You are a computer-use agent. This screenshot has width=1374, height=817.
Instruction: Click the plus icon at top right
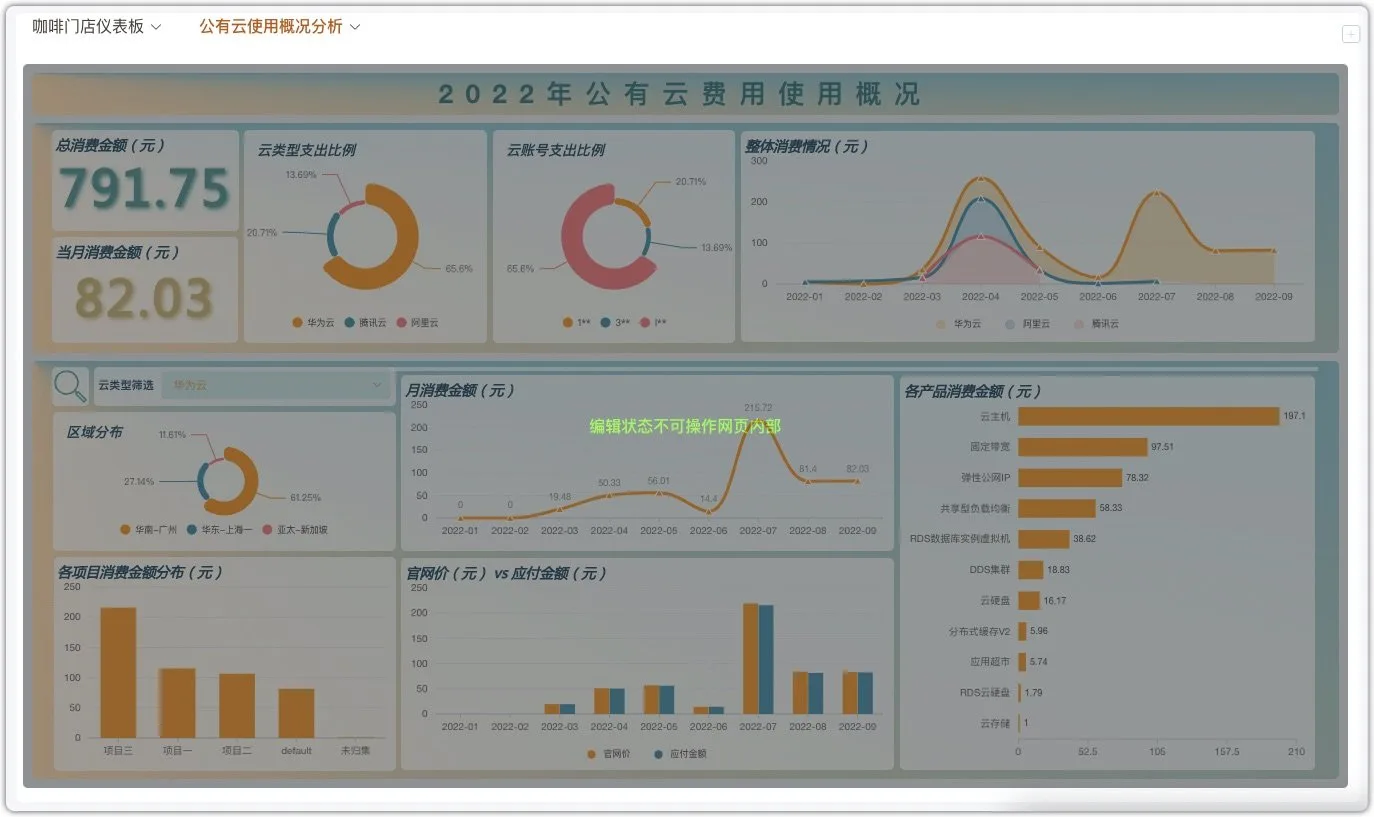(1350, 34)
